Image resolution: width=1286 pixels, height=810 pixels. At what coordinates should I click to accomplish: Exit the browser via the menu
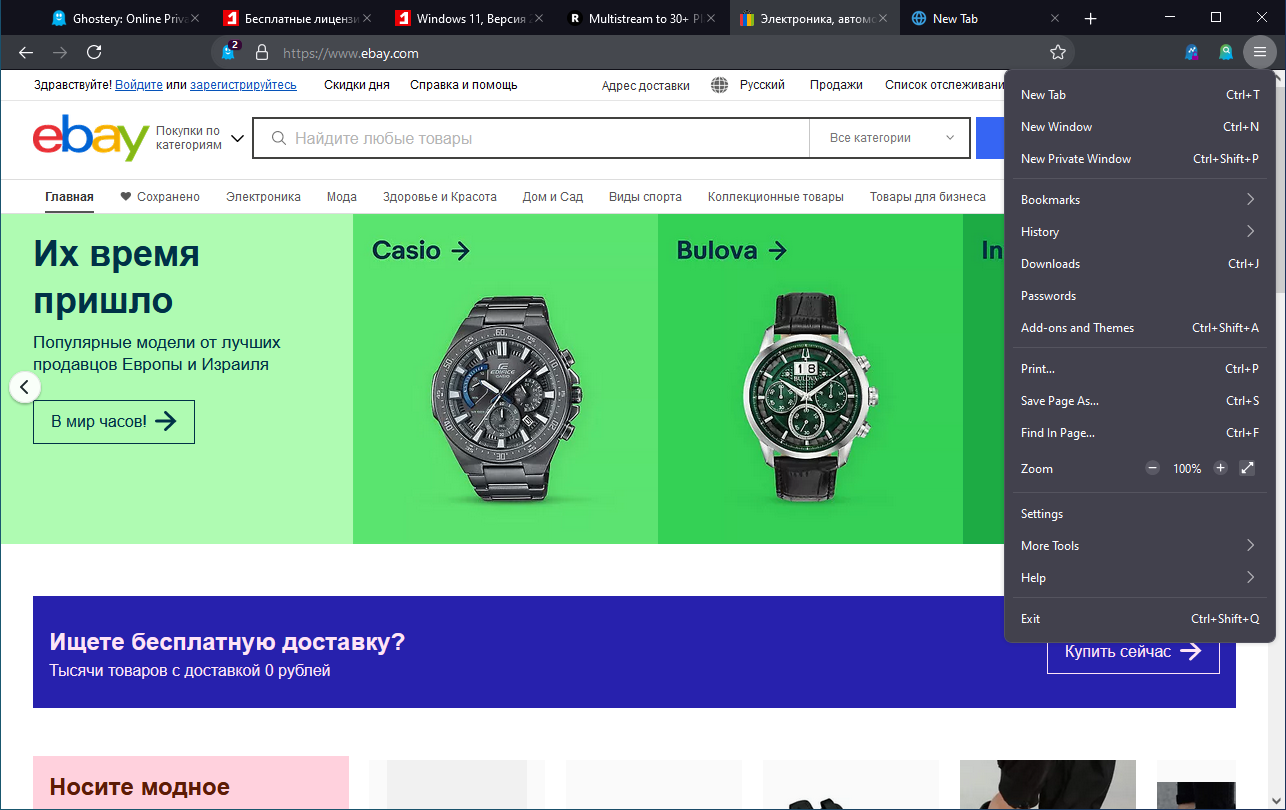click(1140, 619)
